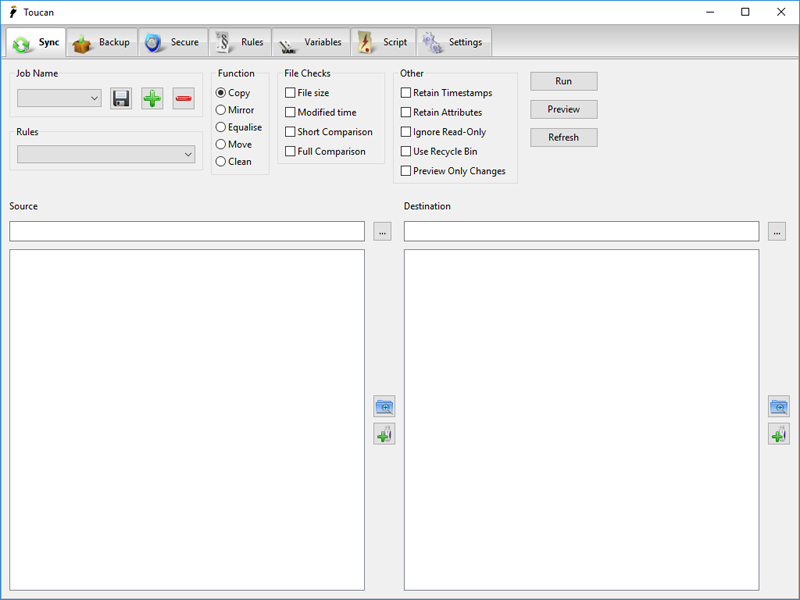Expand the source tree folder icon
This screenshot has width=800, height=600.
(384, 406)
